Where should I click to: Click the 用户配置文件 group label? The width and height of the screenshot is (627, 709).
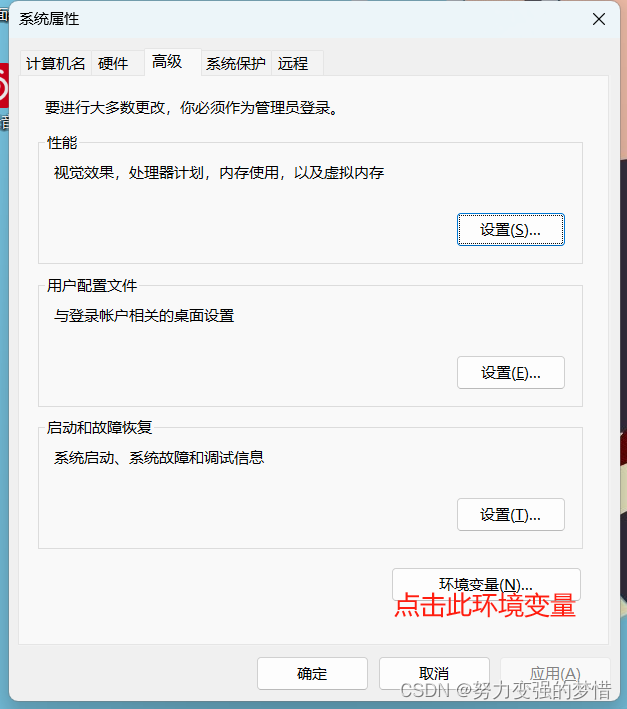pyautogui.click(x=92, y=285)
